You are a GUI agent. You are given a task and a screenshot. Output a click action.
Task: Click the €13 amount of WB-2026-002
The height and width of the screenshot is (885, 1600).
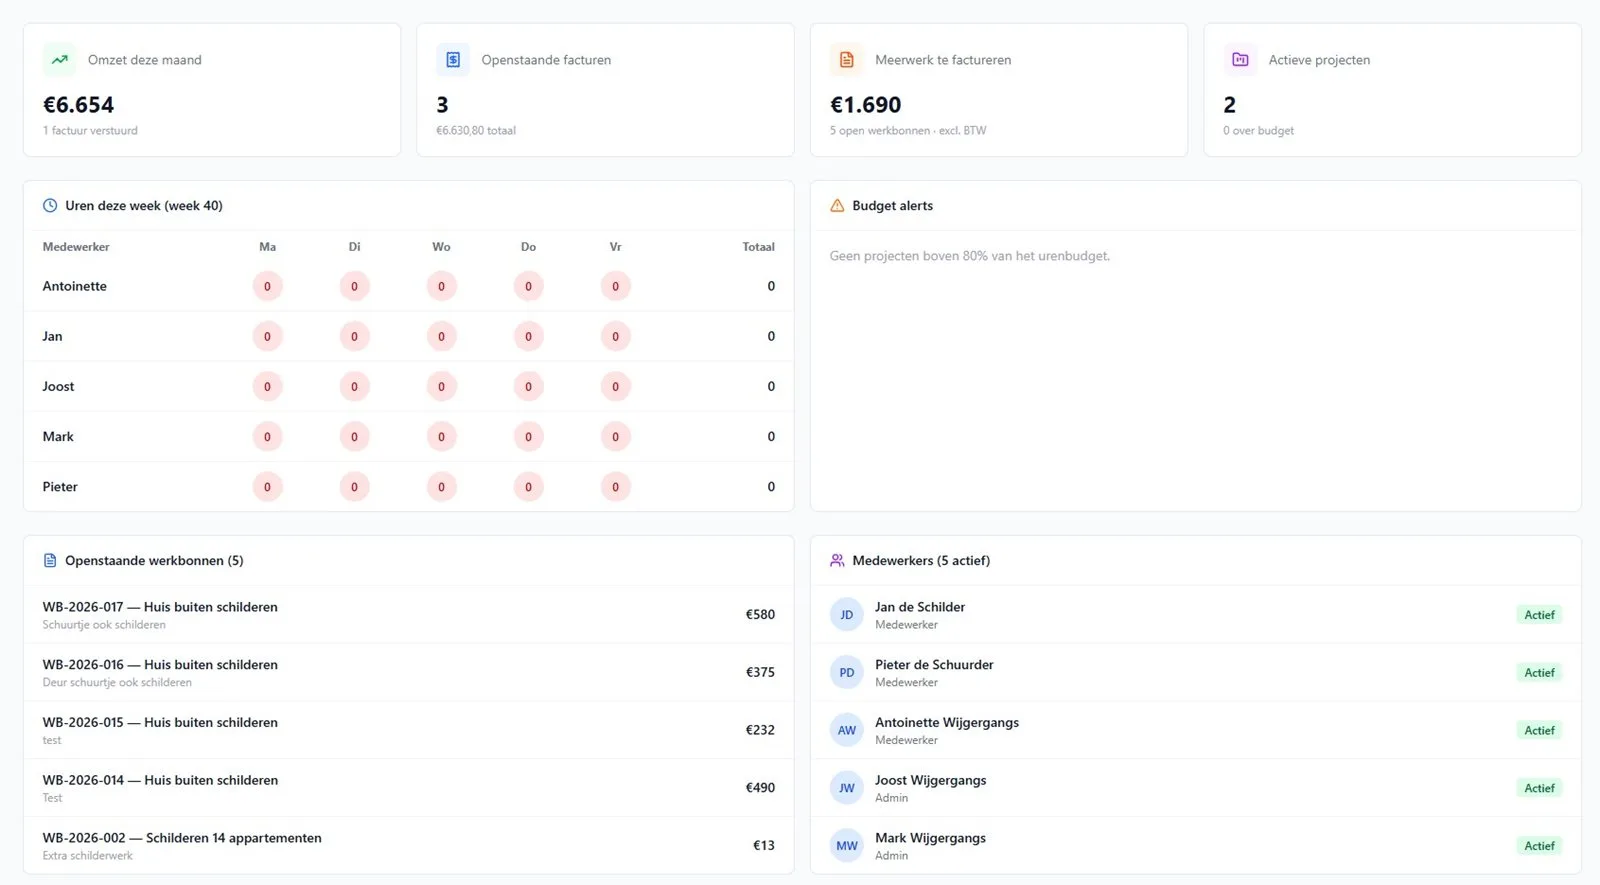tap(764, 846)
